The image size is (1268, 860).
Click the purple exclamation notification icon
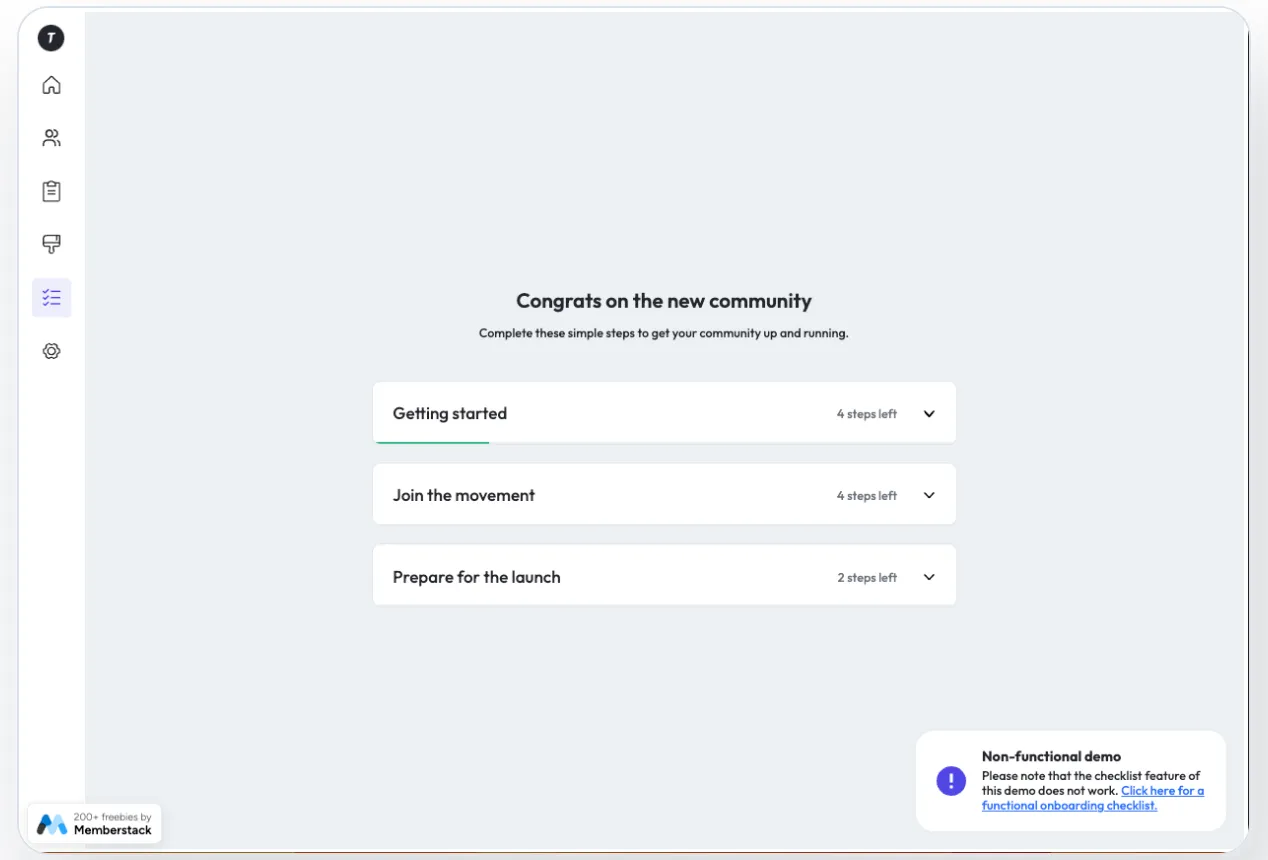point(950,780)
